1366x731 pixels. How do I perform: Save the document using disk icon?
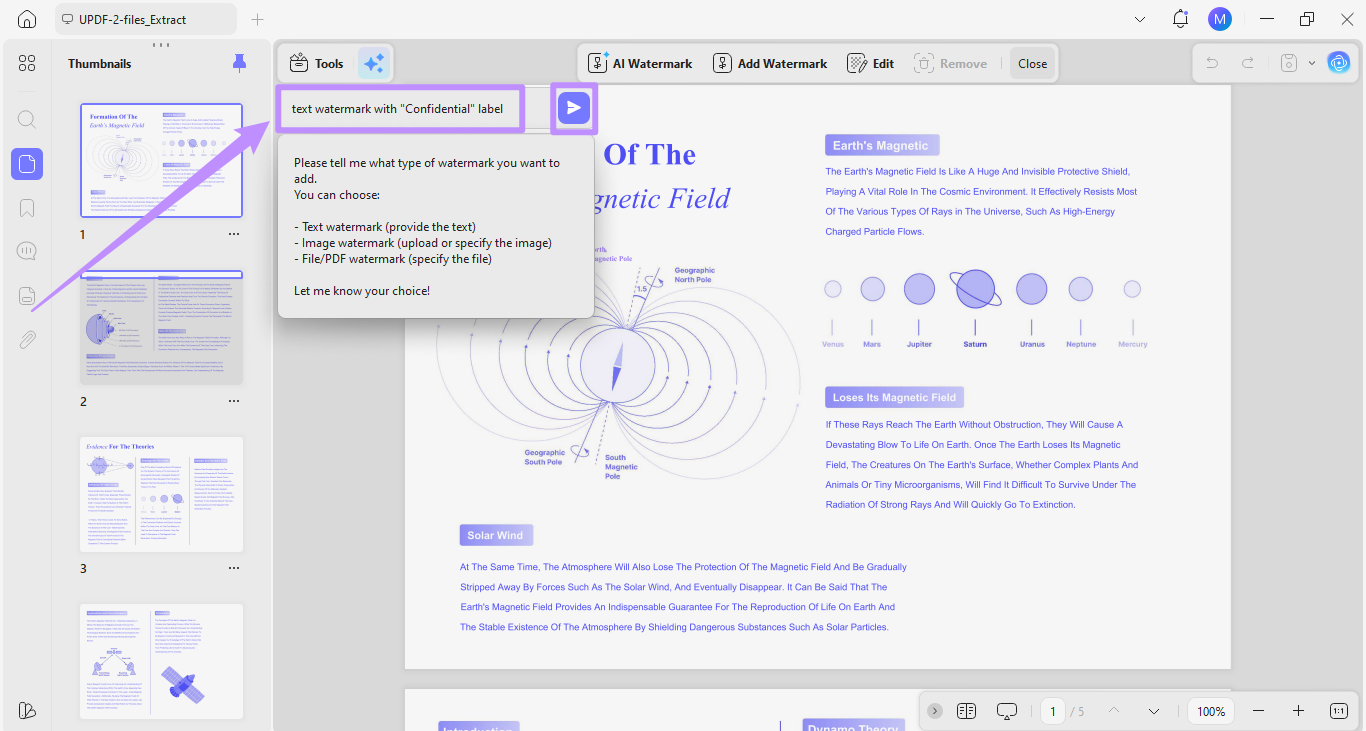[1289, 63]
